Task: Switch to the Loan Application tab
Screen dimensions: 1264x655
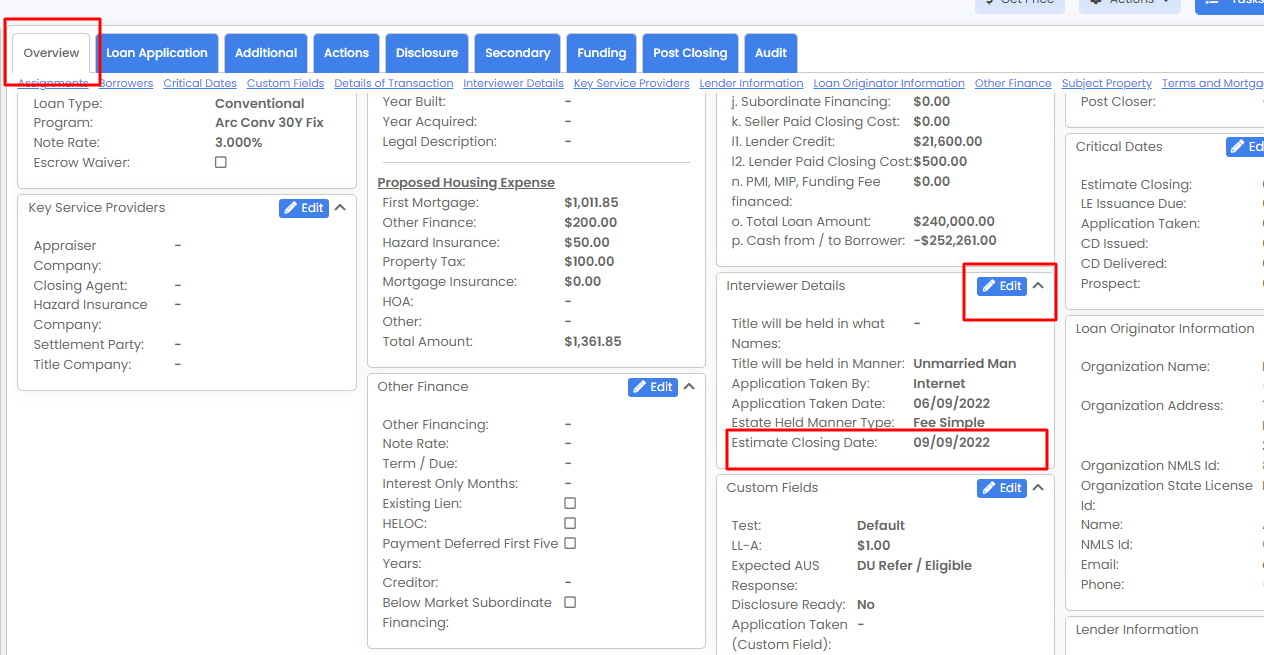Action: tap(156, 53)
